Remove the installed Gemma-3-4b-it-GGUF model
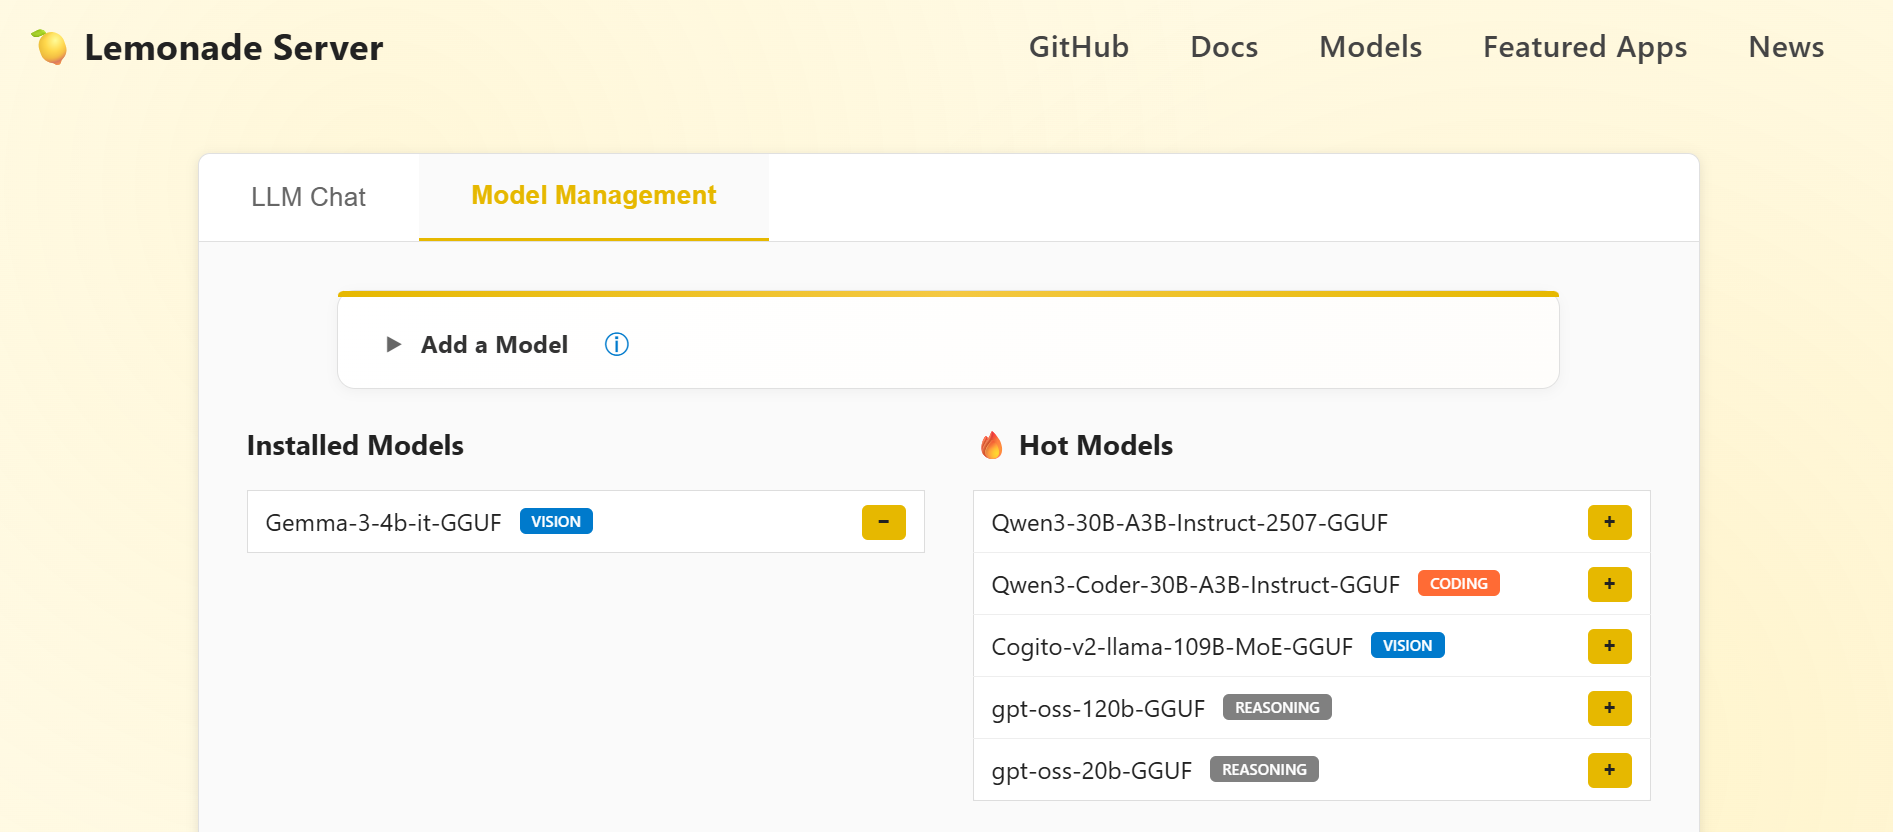Viewport: 1893px width, 832px height. click(x=883, y=522)
